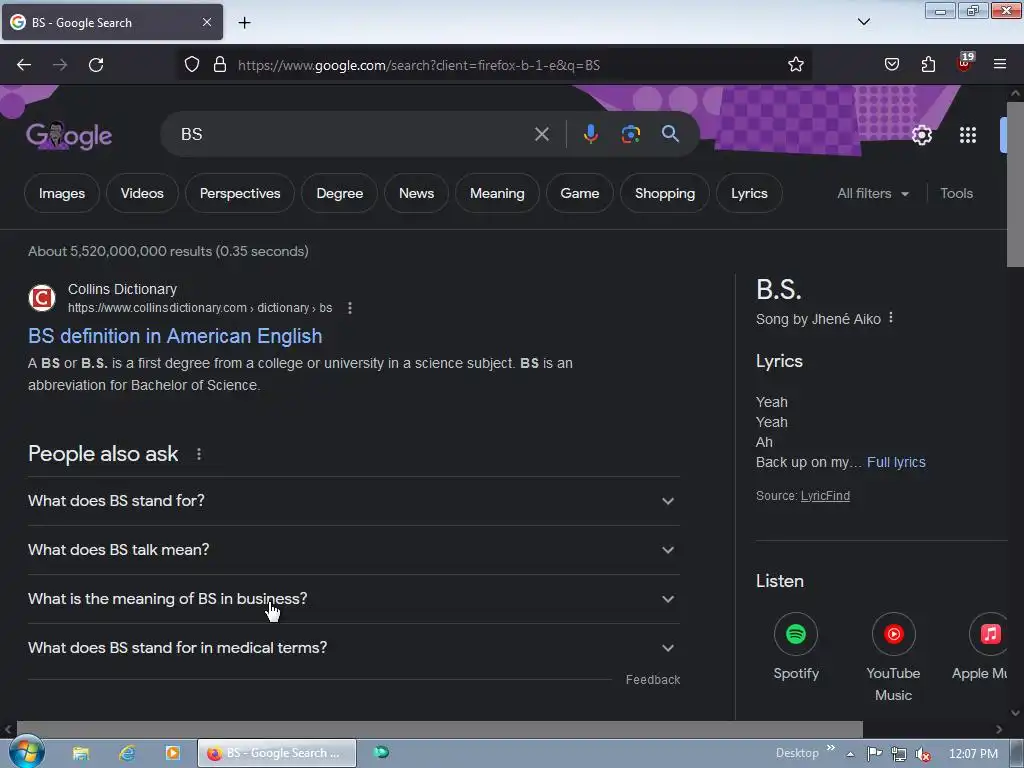Close the BS - Google Search tab
This screenshot has width=1024, height=768.
(x=206, y=22)
